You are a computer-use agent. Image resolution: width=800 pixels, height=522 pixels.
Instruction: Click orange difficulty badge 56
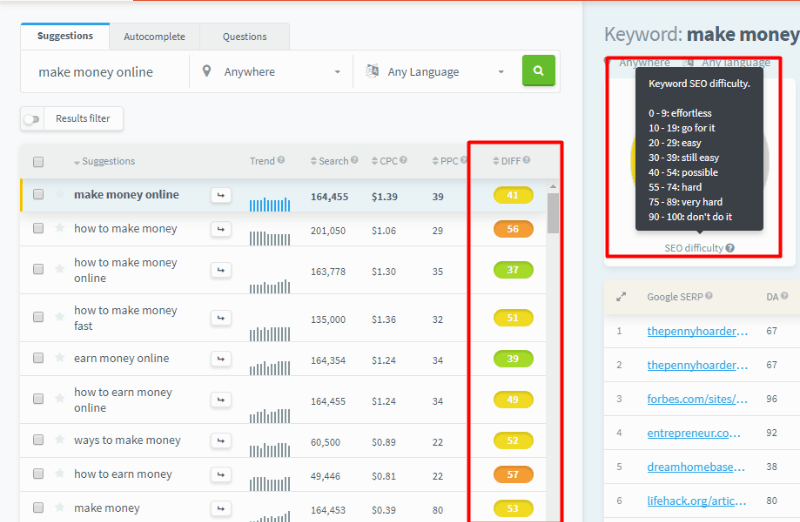[513, 229]
